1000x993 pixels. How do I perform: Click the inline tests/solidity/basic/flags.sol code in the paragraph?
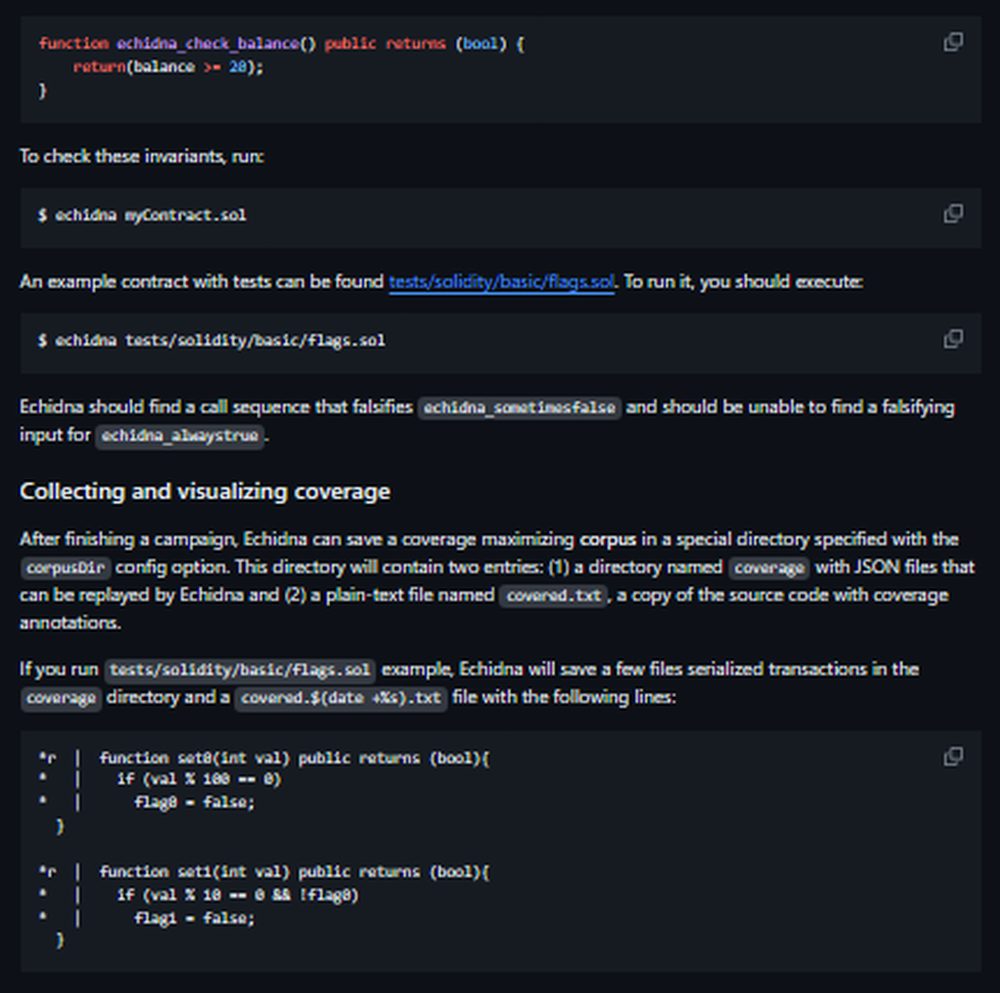tap(240, 670)
